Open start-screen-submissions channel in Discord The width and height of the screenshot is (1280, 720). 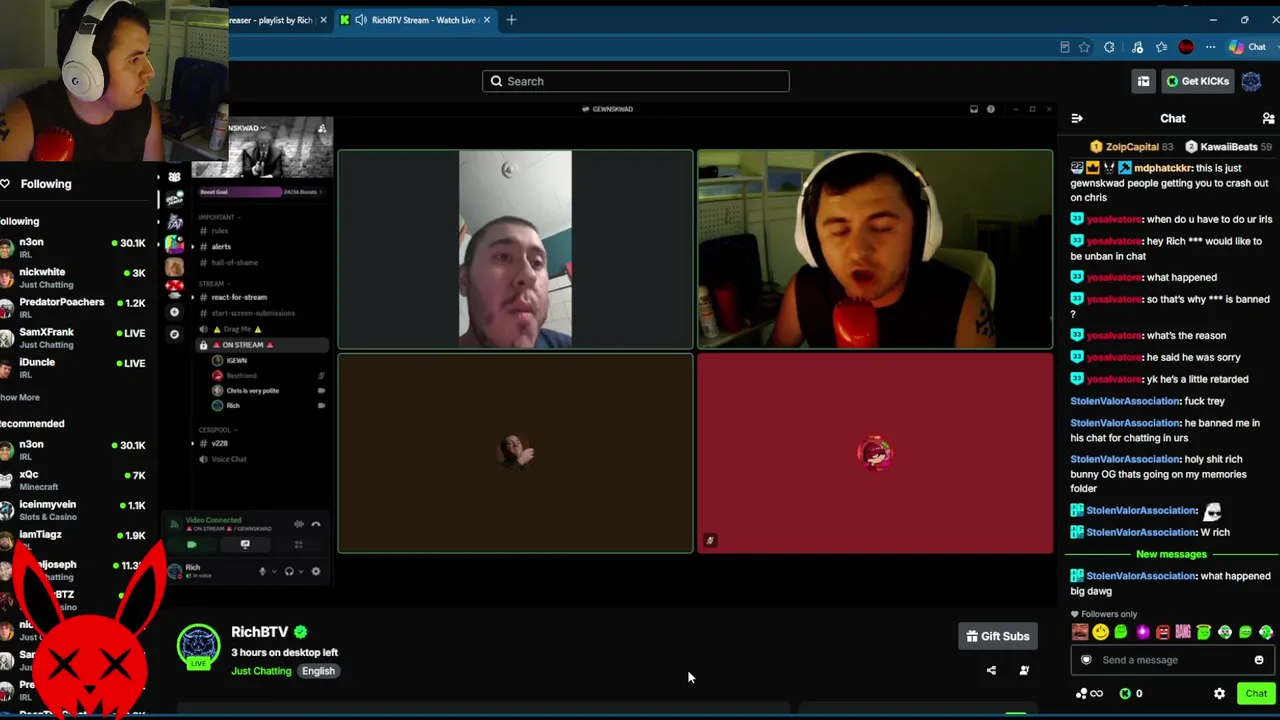pyautogui.click(x=260, y=313)
